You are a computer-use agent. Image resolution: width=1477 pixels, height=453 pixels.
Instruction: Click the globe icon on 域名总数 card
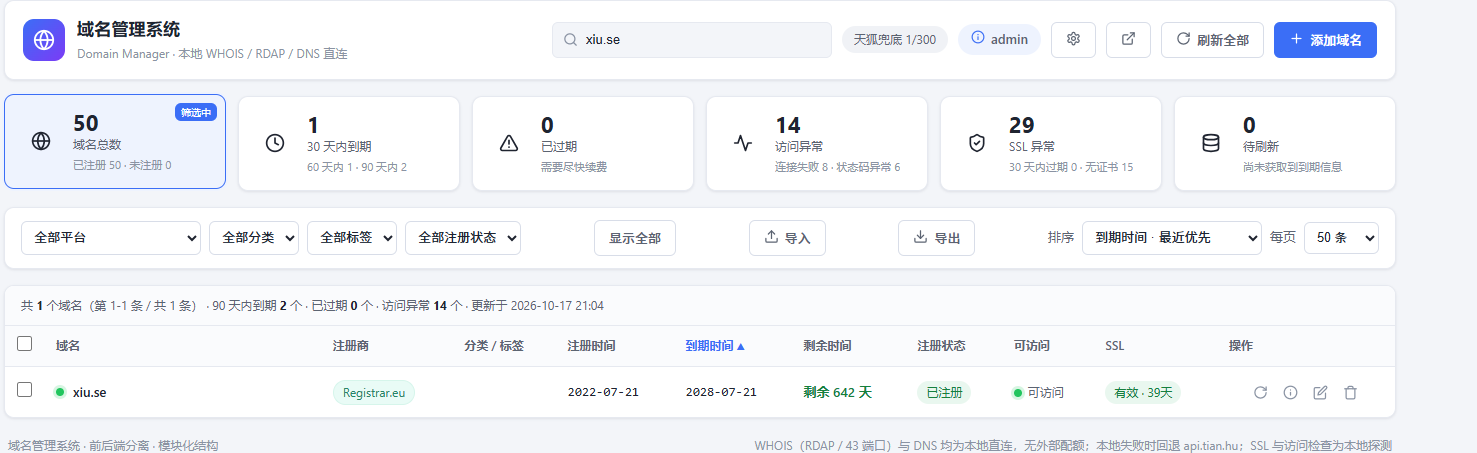(x=41, y=142)
